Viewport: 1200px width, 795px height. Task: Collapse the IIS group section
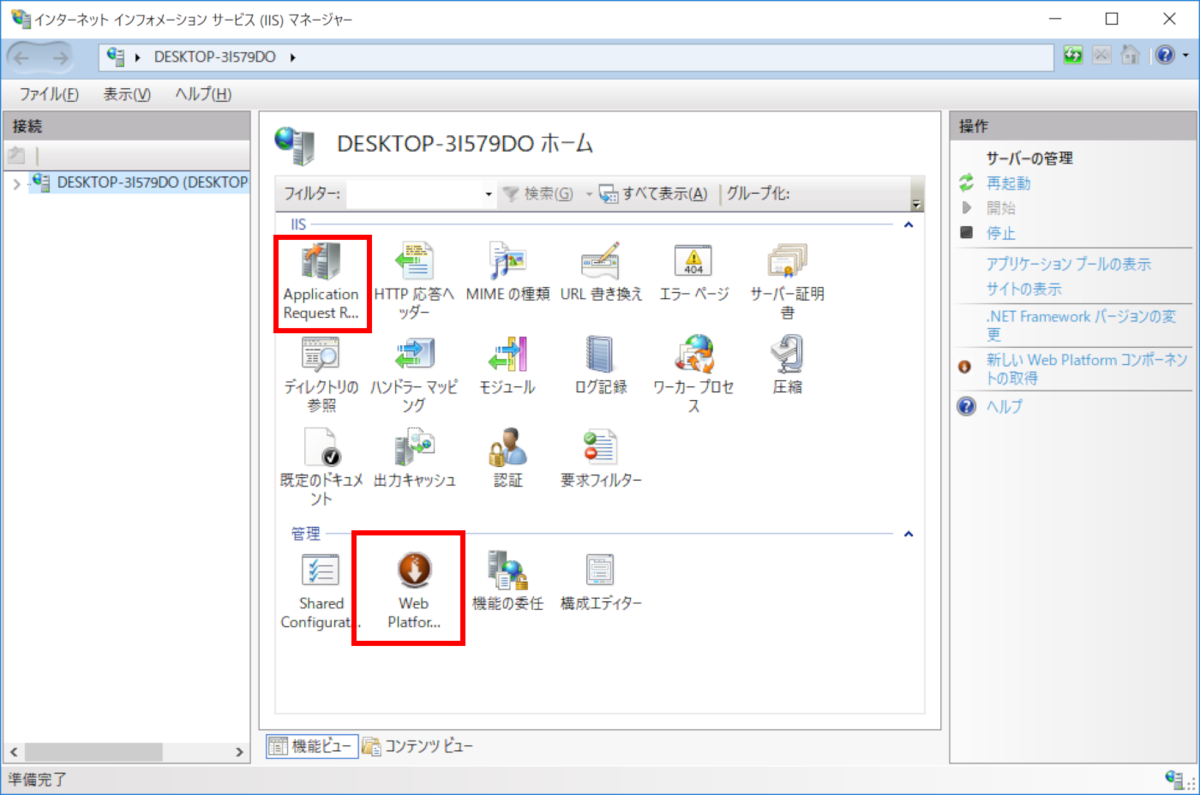click(909, 225)
